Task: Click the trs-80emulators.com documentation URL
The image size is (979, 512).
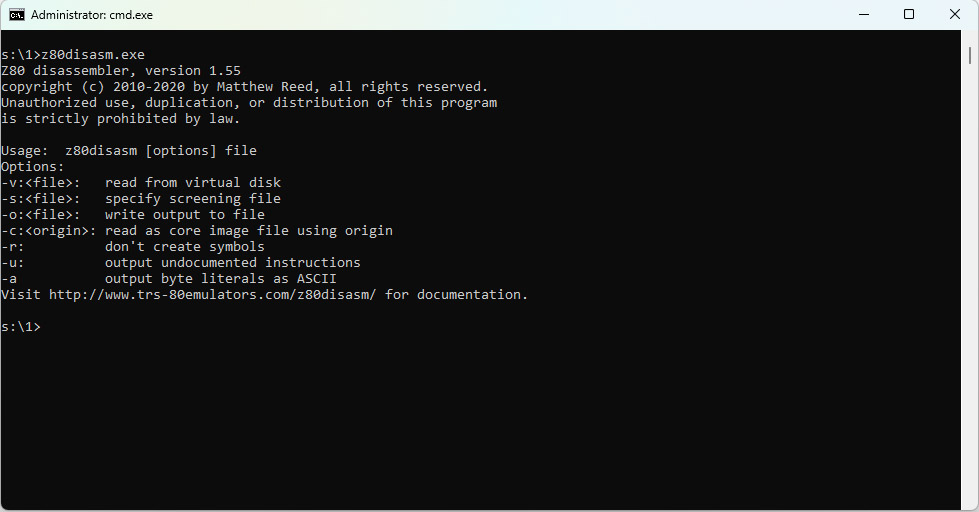Action: 212,295
